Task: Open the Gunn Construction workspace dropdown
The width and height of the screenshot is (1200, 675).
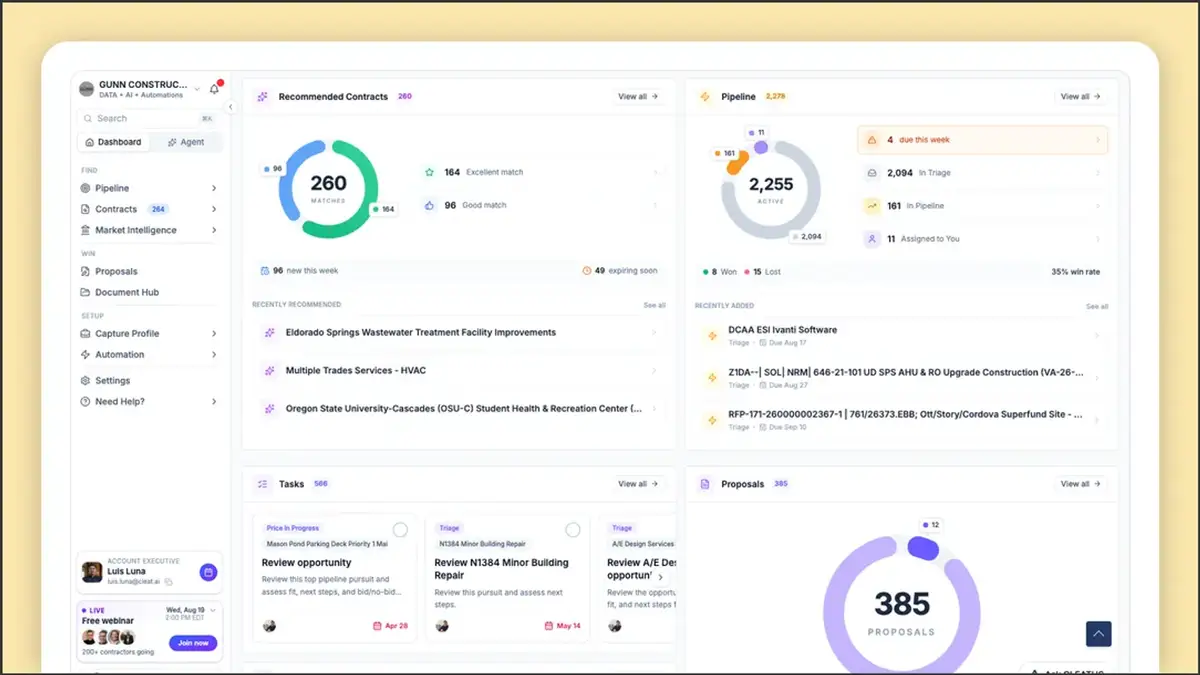Action: tap(197, 89)
